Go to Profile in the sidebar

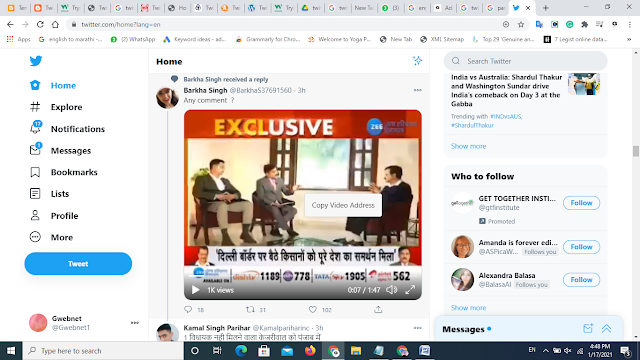tap(54, 216)
